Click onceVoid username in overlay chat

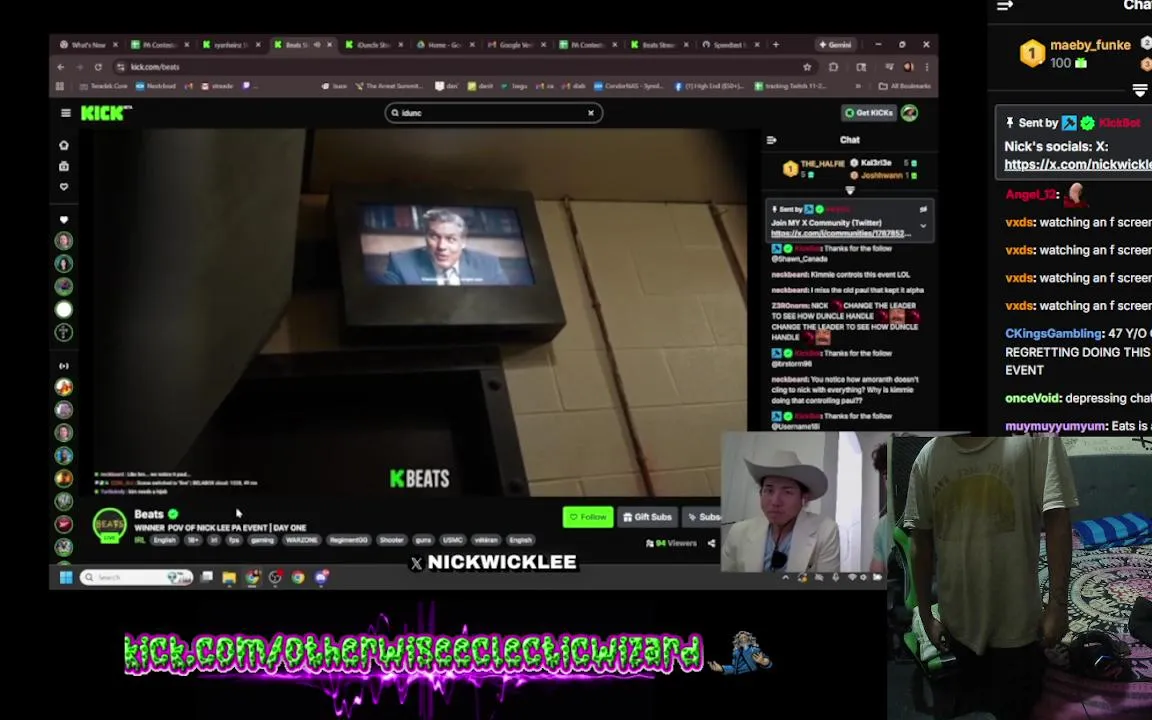pos(1033,398)
